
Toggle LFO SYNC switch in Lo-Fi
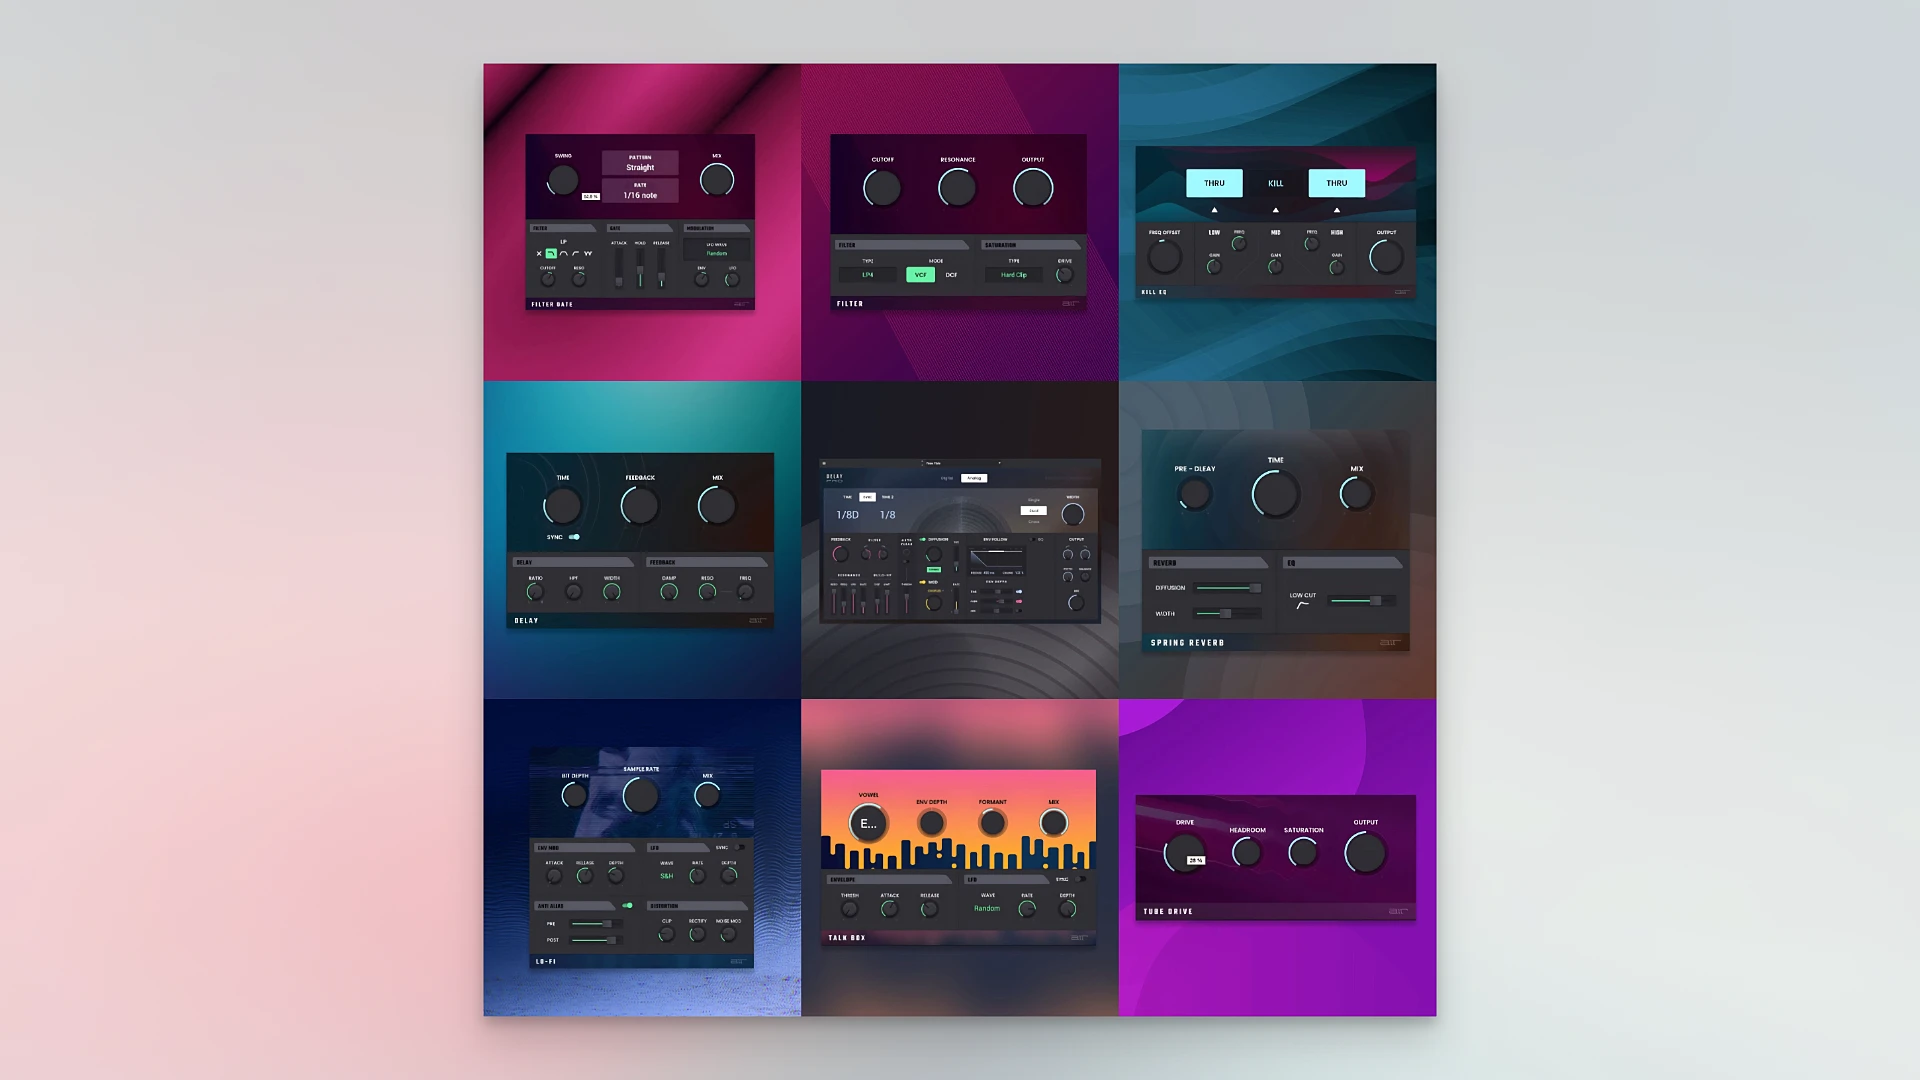click(x=739, y=847)
